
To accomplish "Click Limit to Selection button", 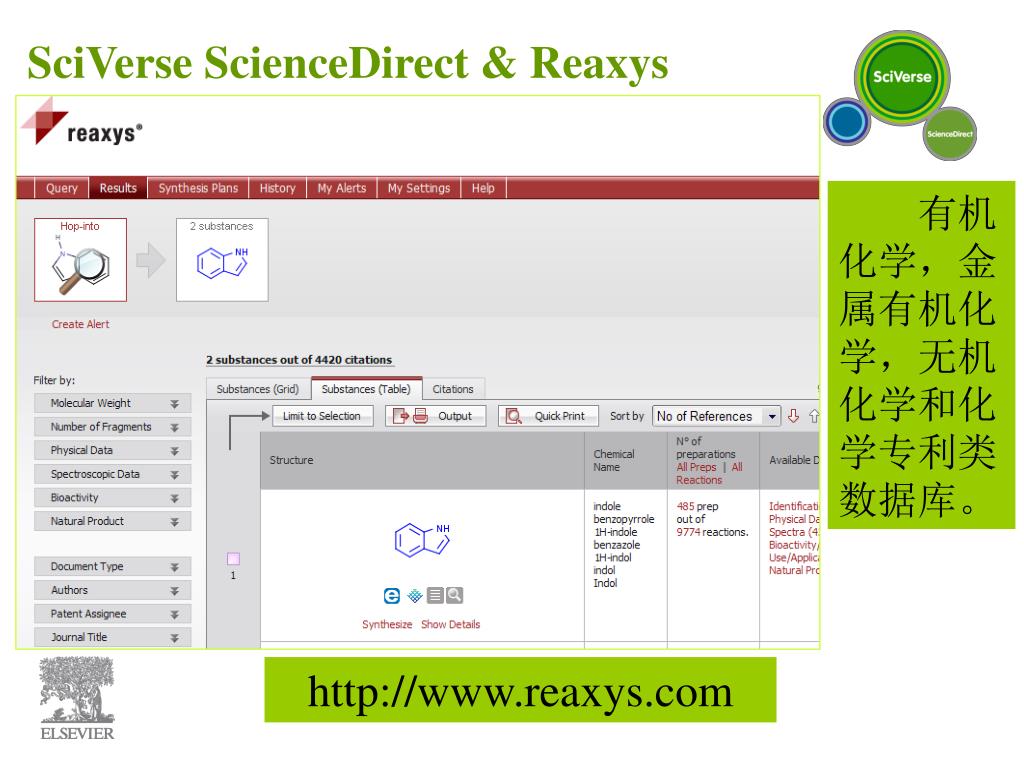I will (321, 416).
